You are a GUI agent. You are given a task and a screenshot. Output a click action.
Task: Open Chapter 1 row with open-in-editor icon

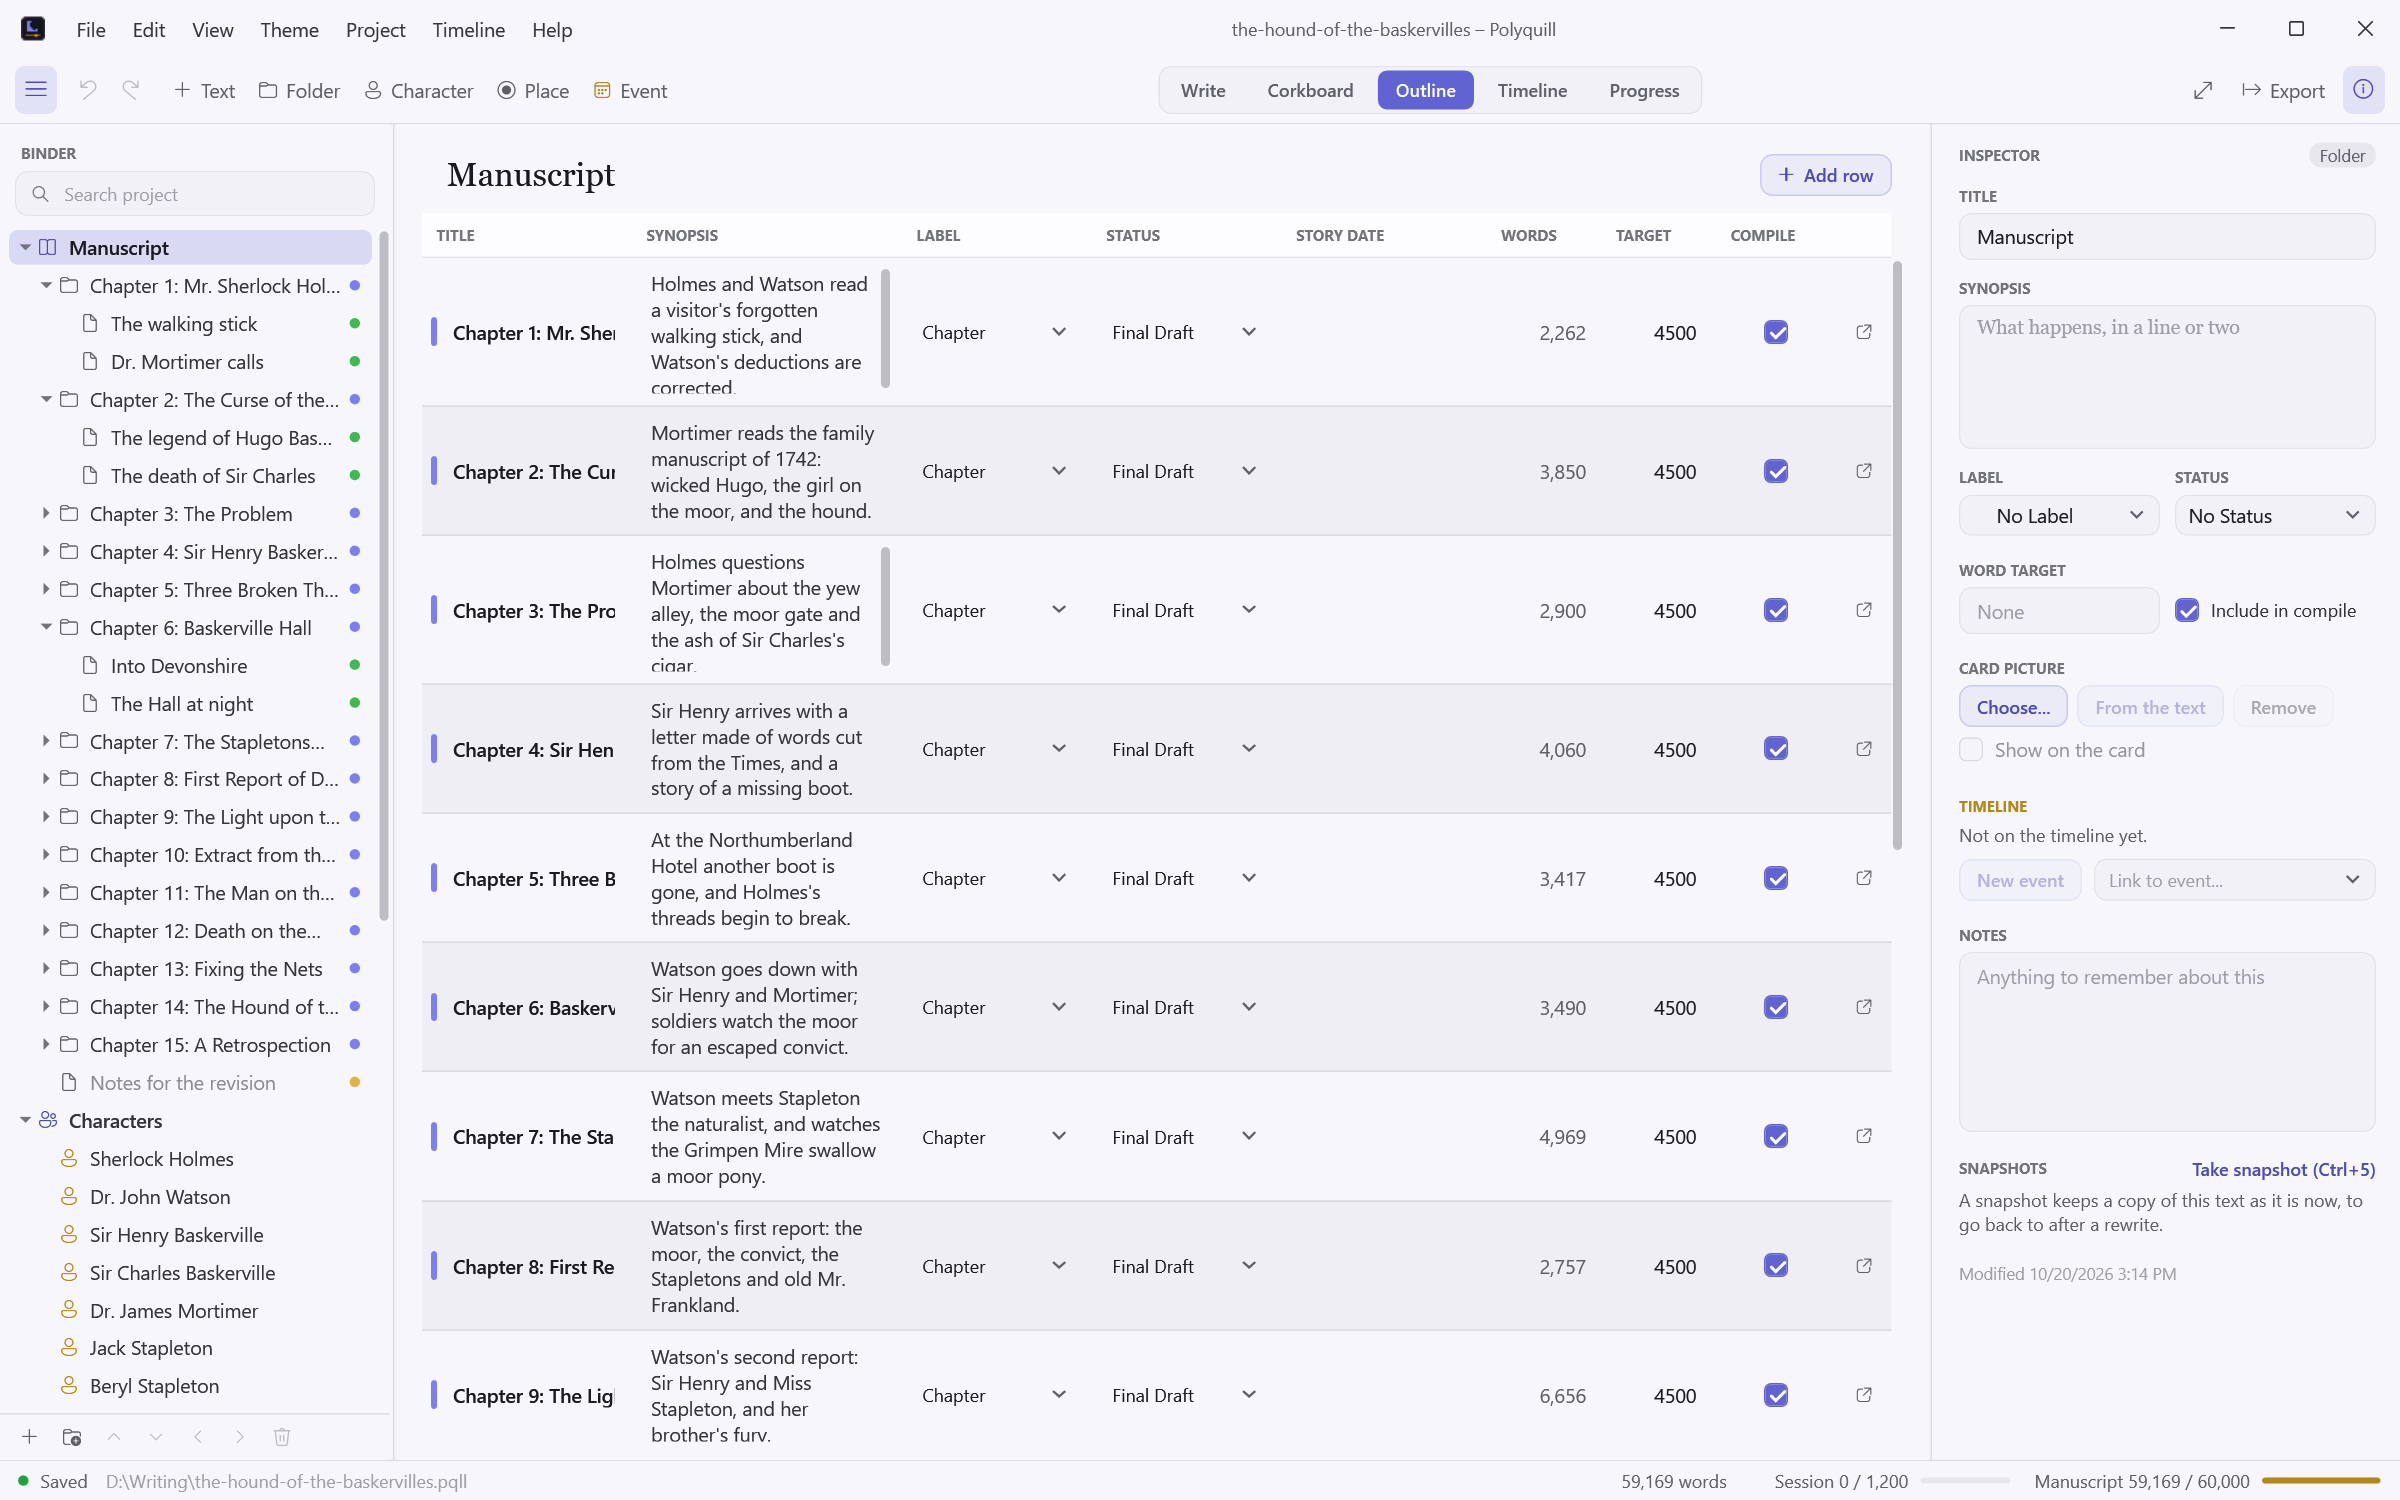click(1864, 332)
